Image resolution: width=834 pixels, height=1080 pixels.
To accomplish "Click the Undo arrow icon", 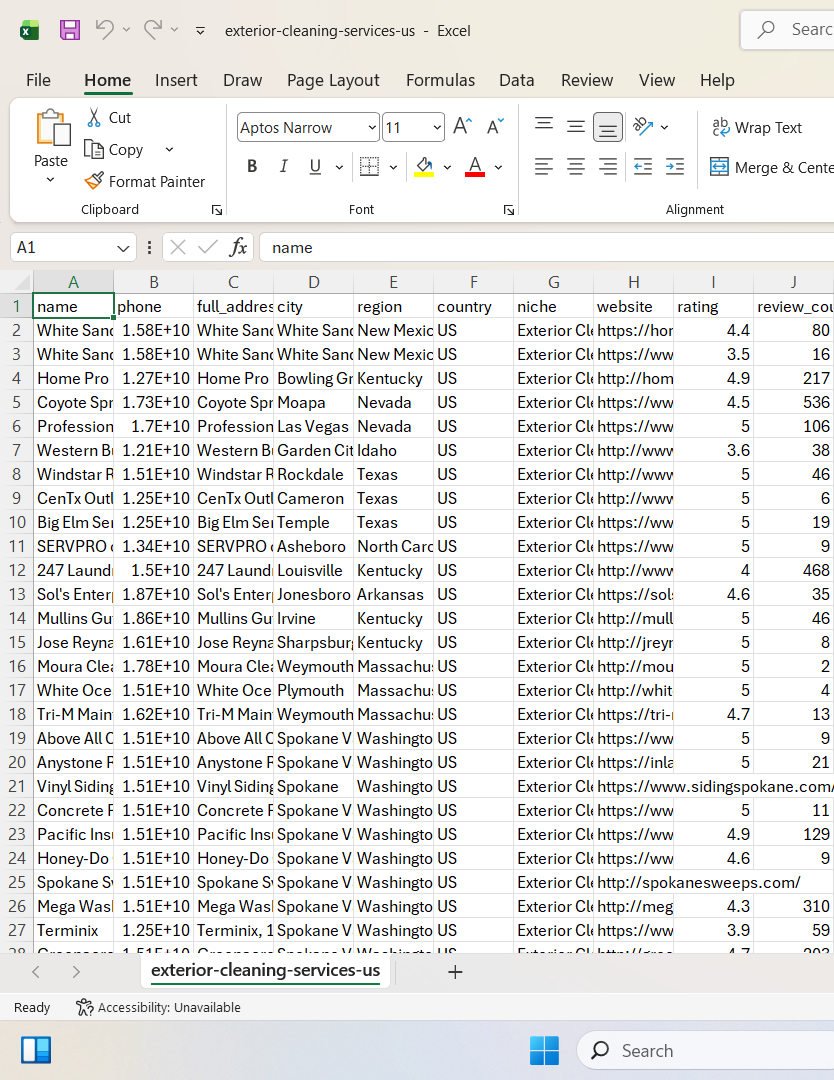I will [x=105, y=30].
